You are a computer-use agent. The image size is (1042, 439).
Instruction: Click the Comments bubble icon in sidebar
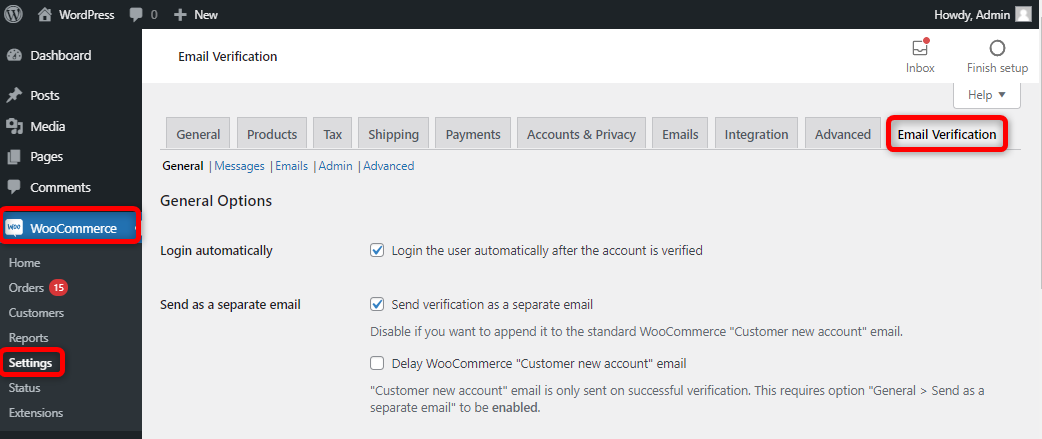pyautogui.click(x=14, y=187)
